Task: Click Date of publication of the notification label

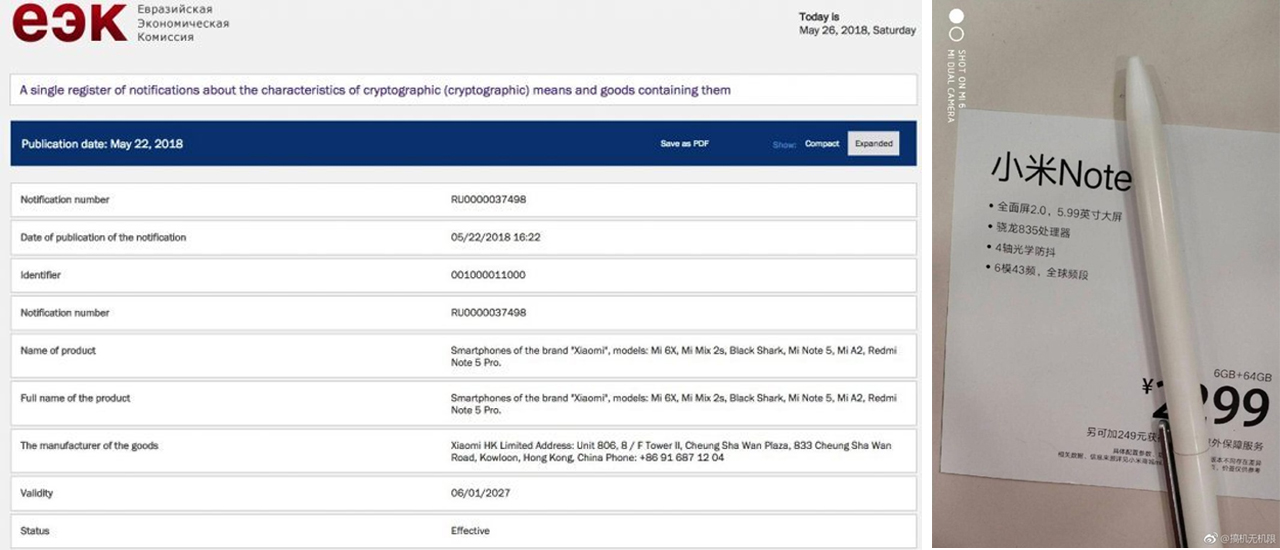Action: 103,237
